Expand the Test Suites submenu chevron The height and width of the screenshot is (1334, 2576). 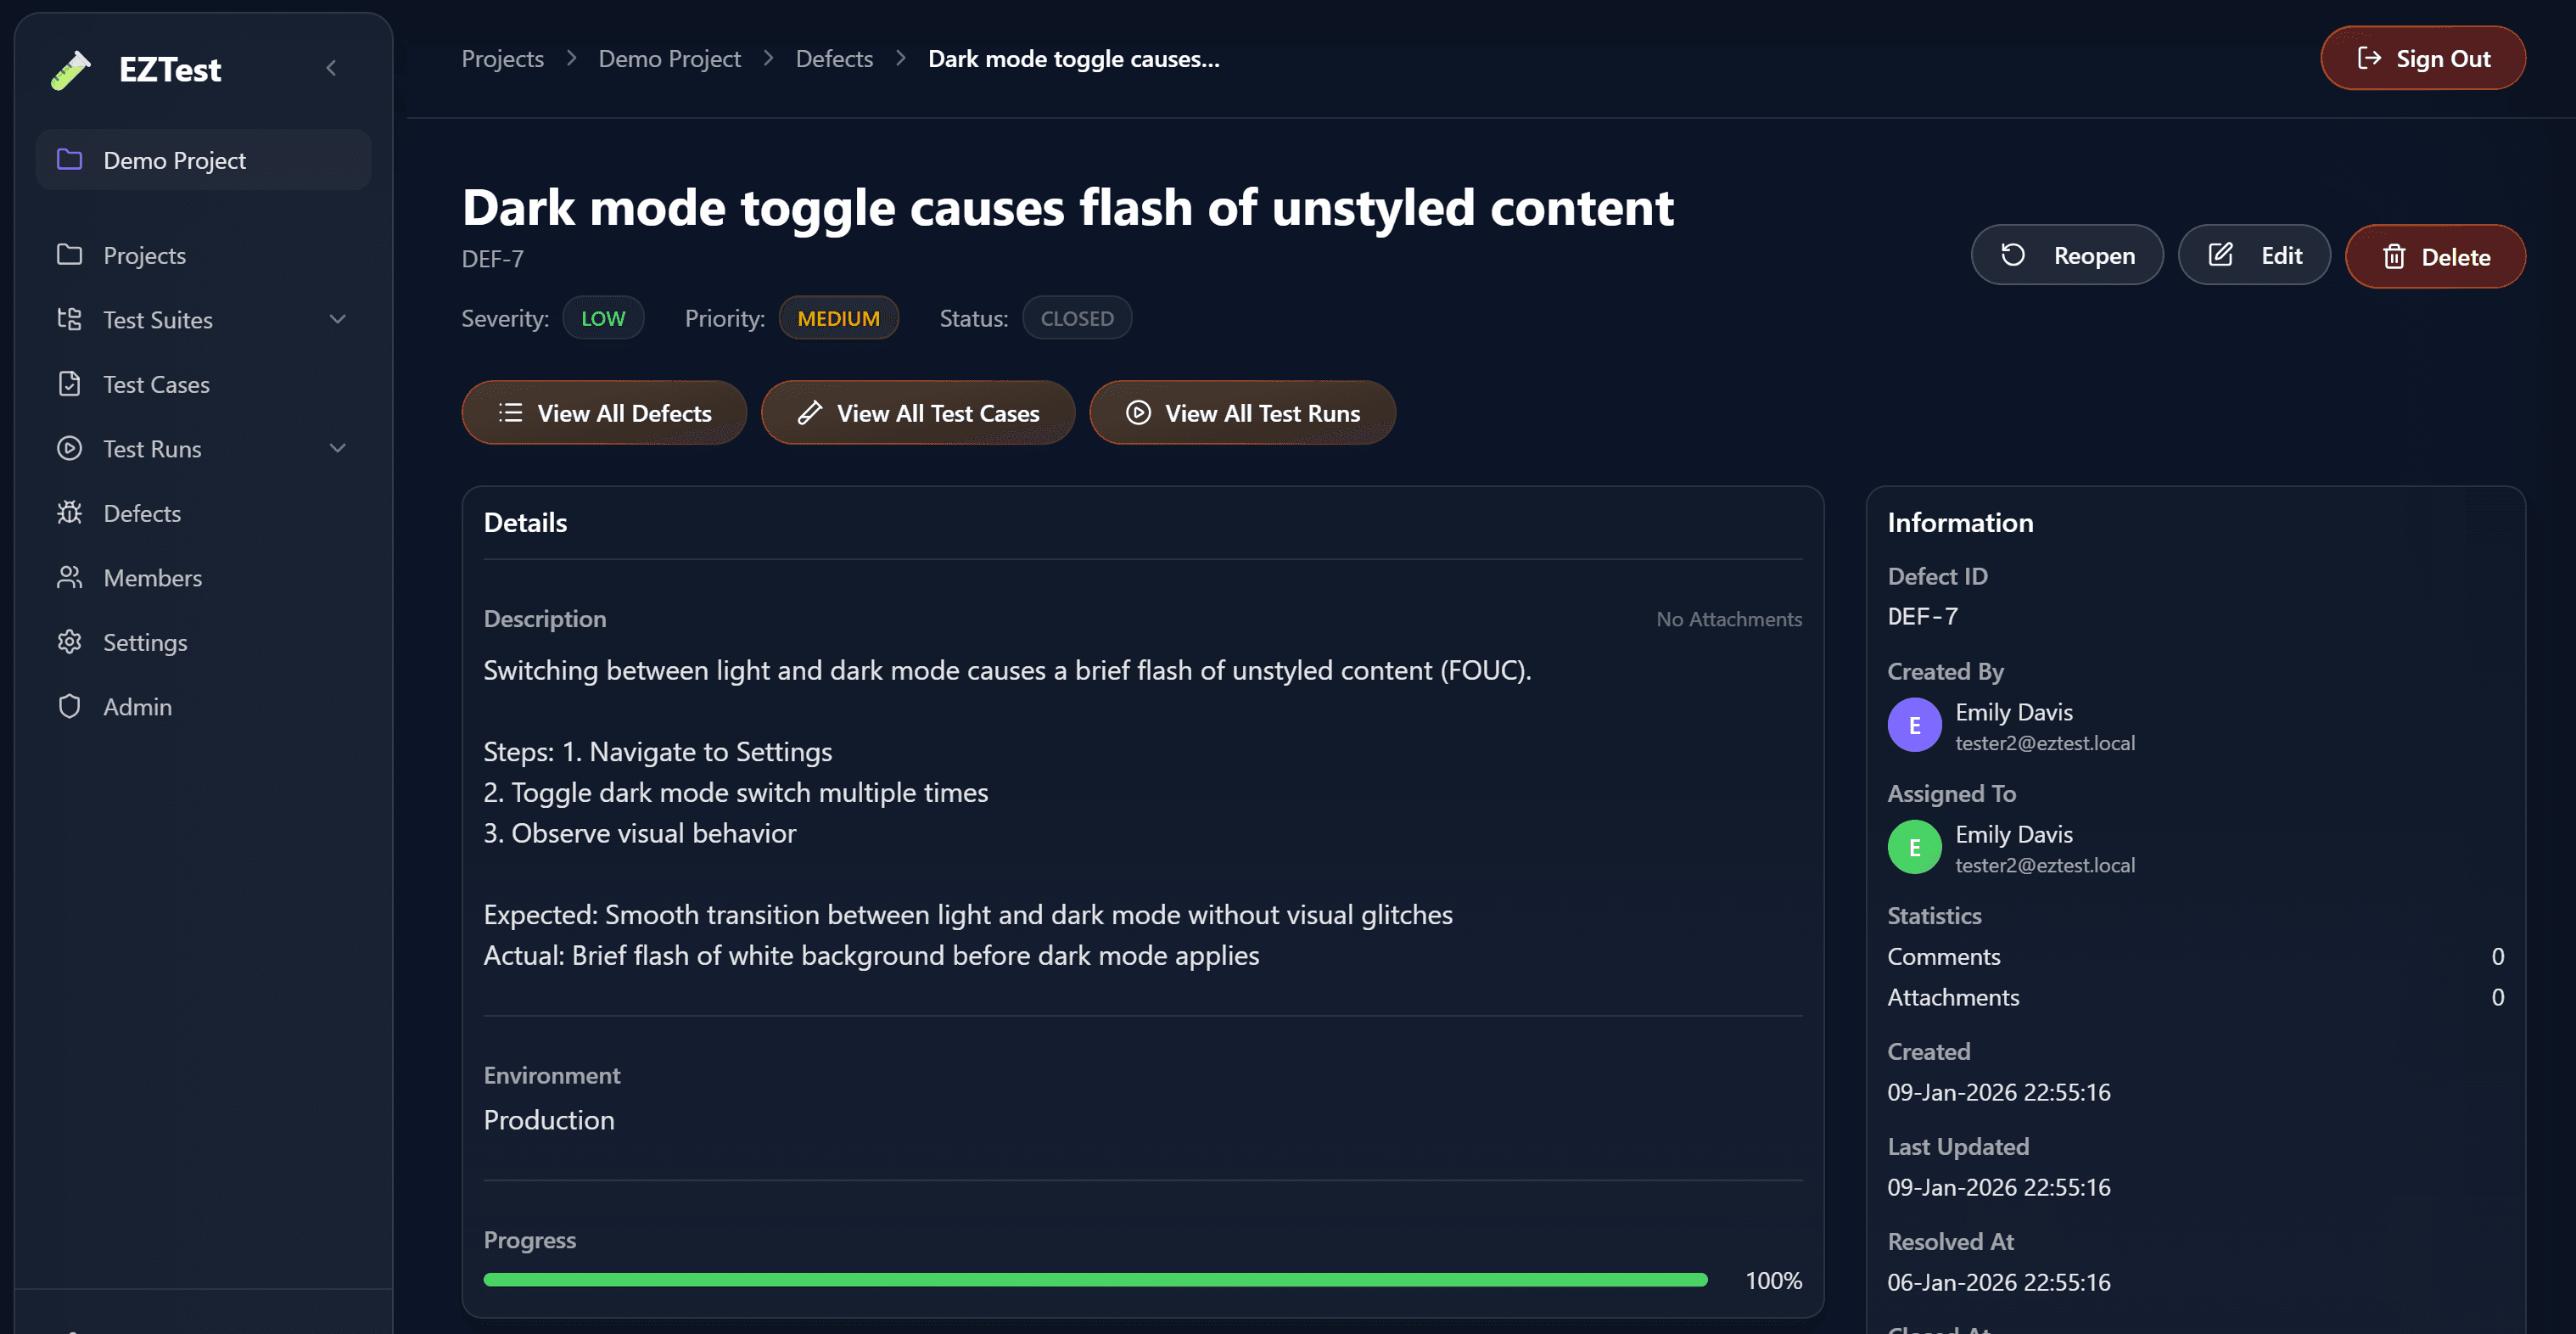pyautogui.click(x=338, y=319)
